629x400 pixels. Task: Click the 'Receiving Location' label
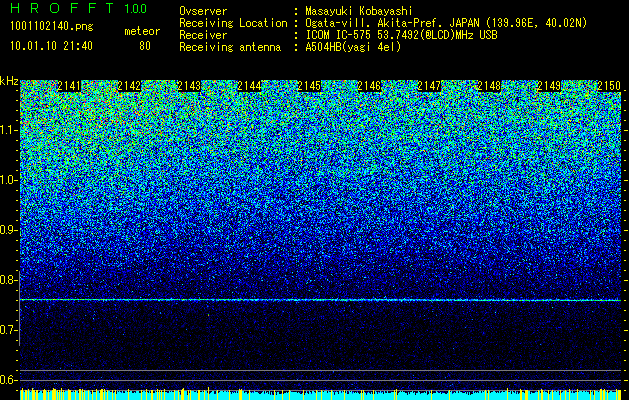(x=233, y=23)
